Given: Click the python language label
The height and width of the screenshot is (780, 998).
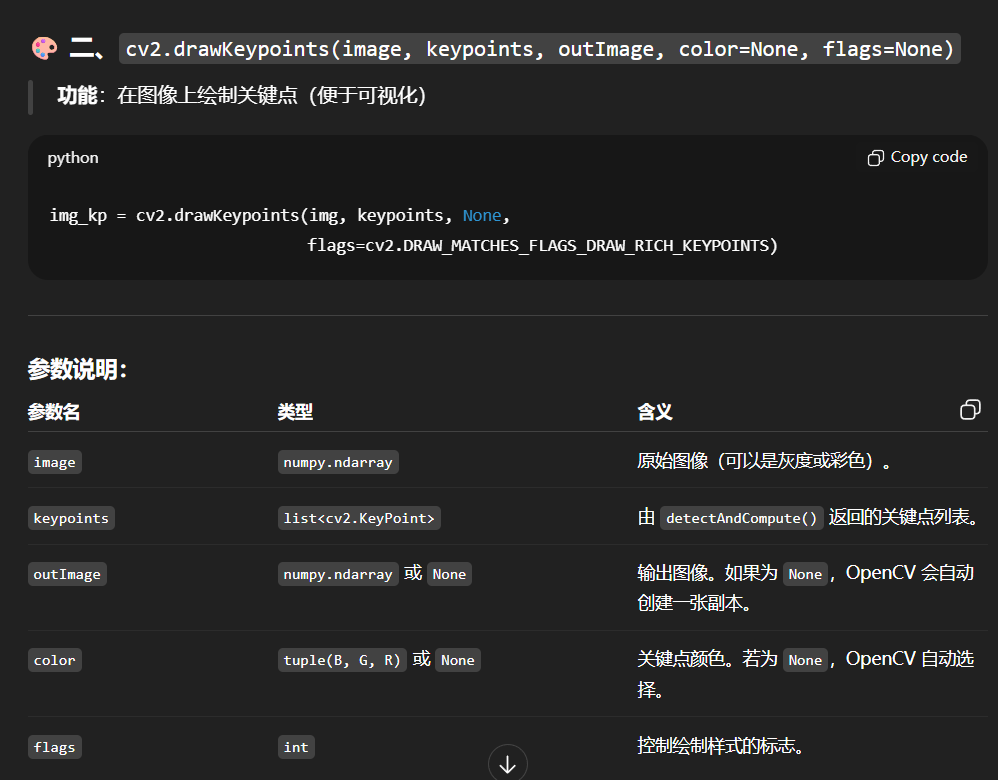Looking at the screenshot, I should pyautogui.click(x=73, y=158).
